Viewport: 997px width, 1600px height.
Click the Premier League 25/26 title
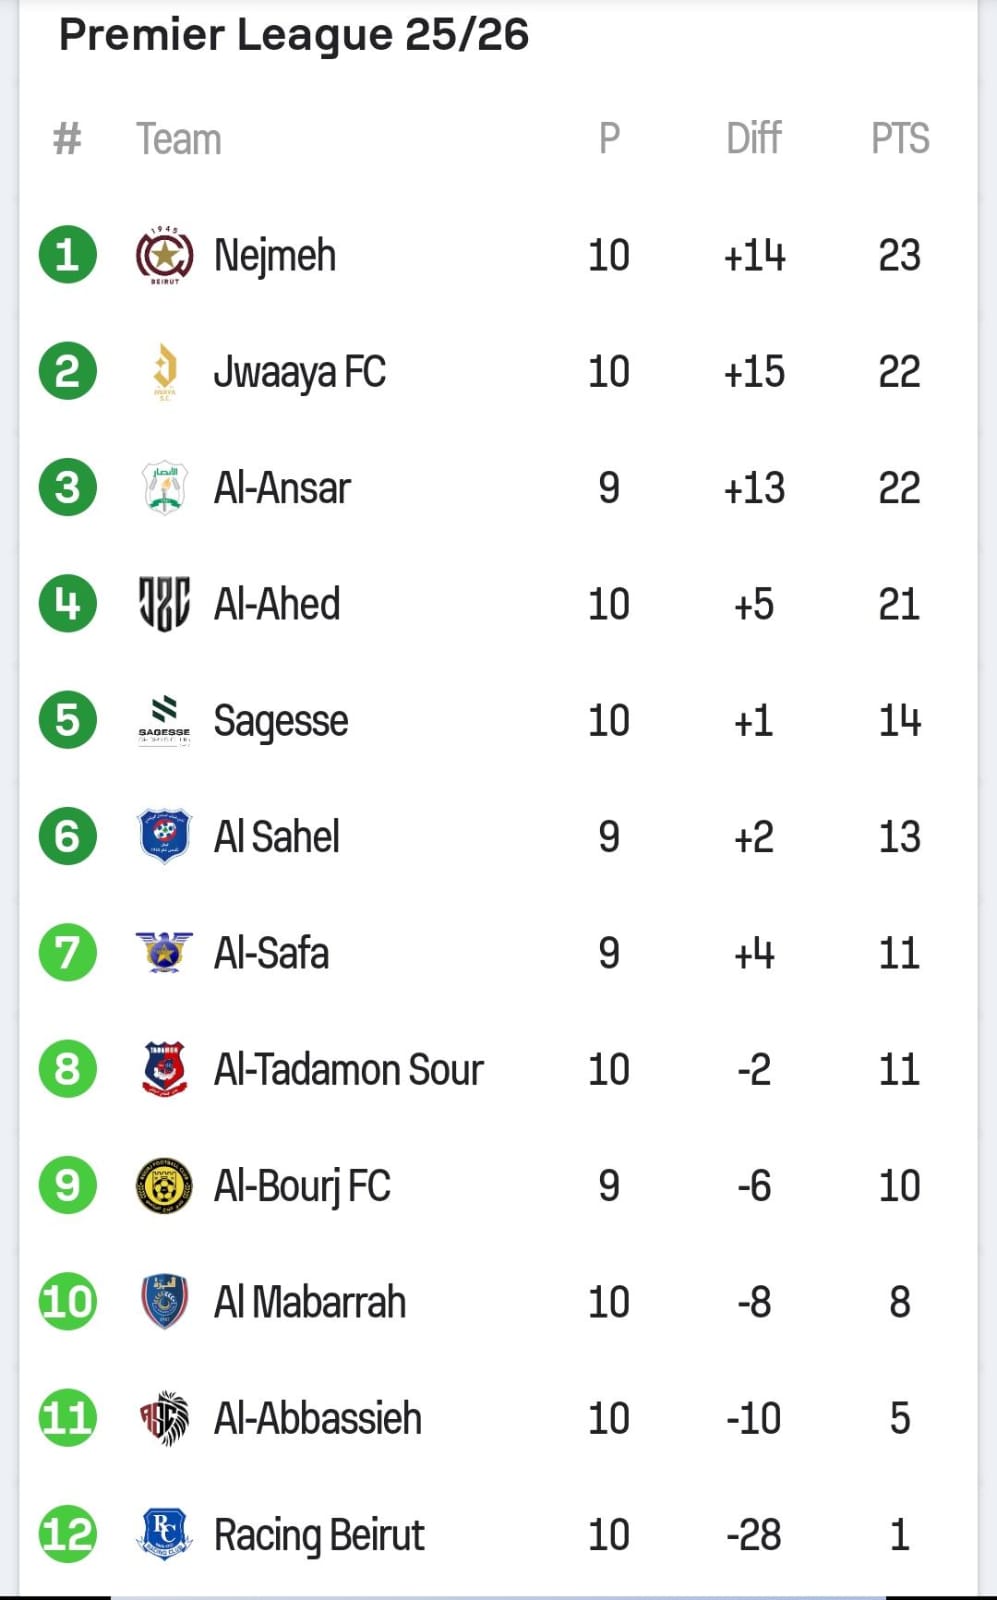[x=294, y=35]
